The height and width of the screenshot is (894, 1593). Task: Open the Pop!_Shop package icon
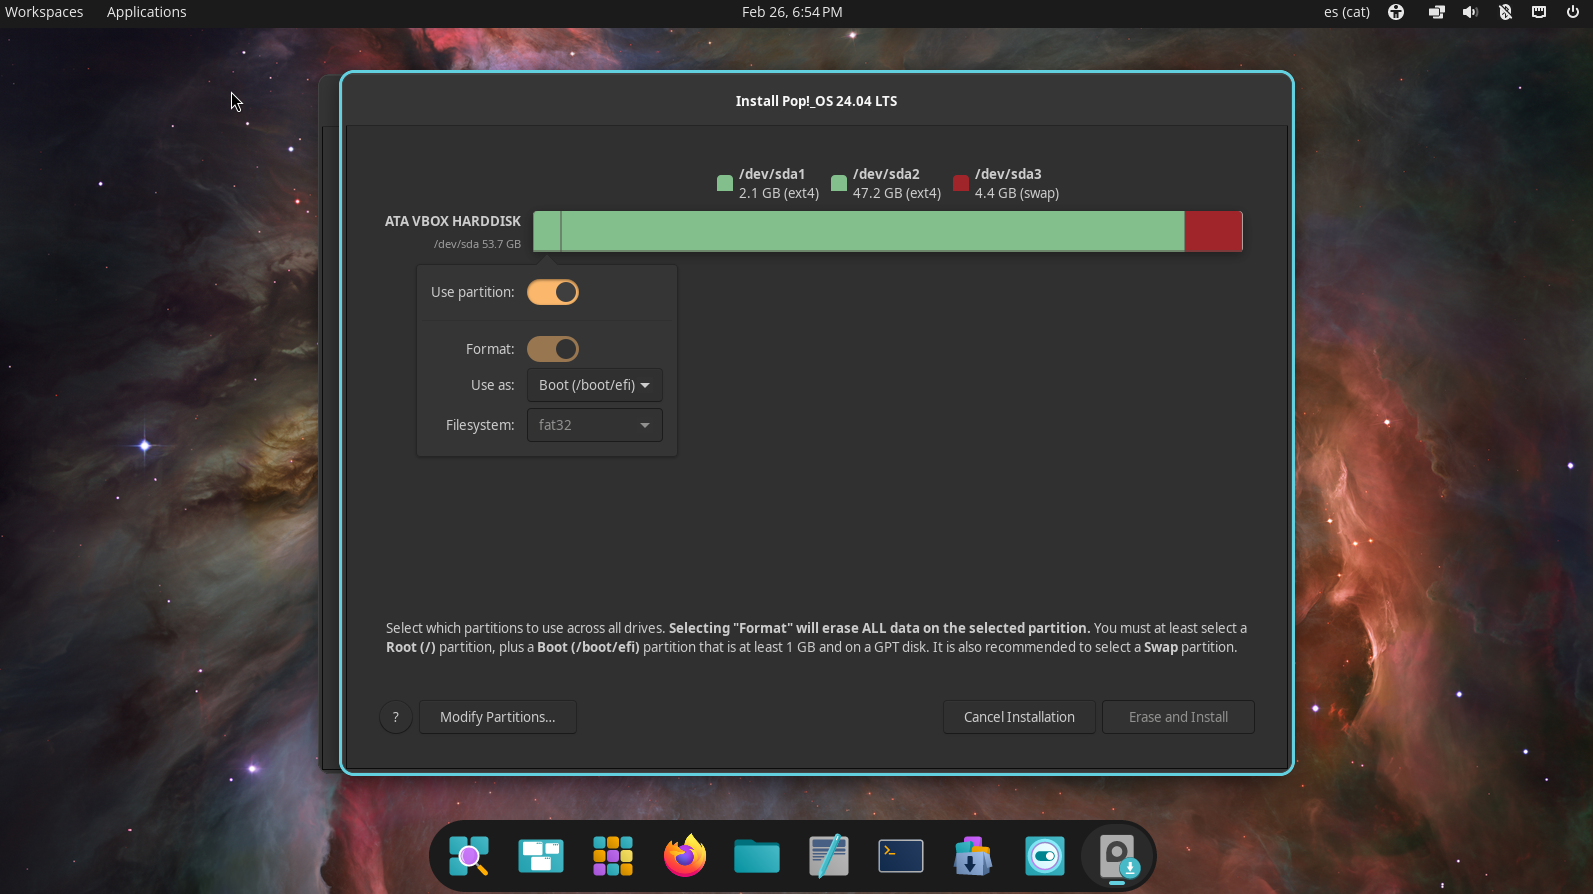pos(972,856)
